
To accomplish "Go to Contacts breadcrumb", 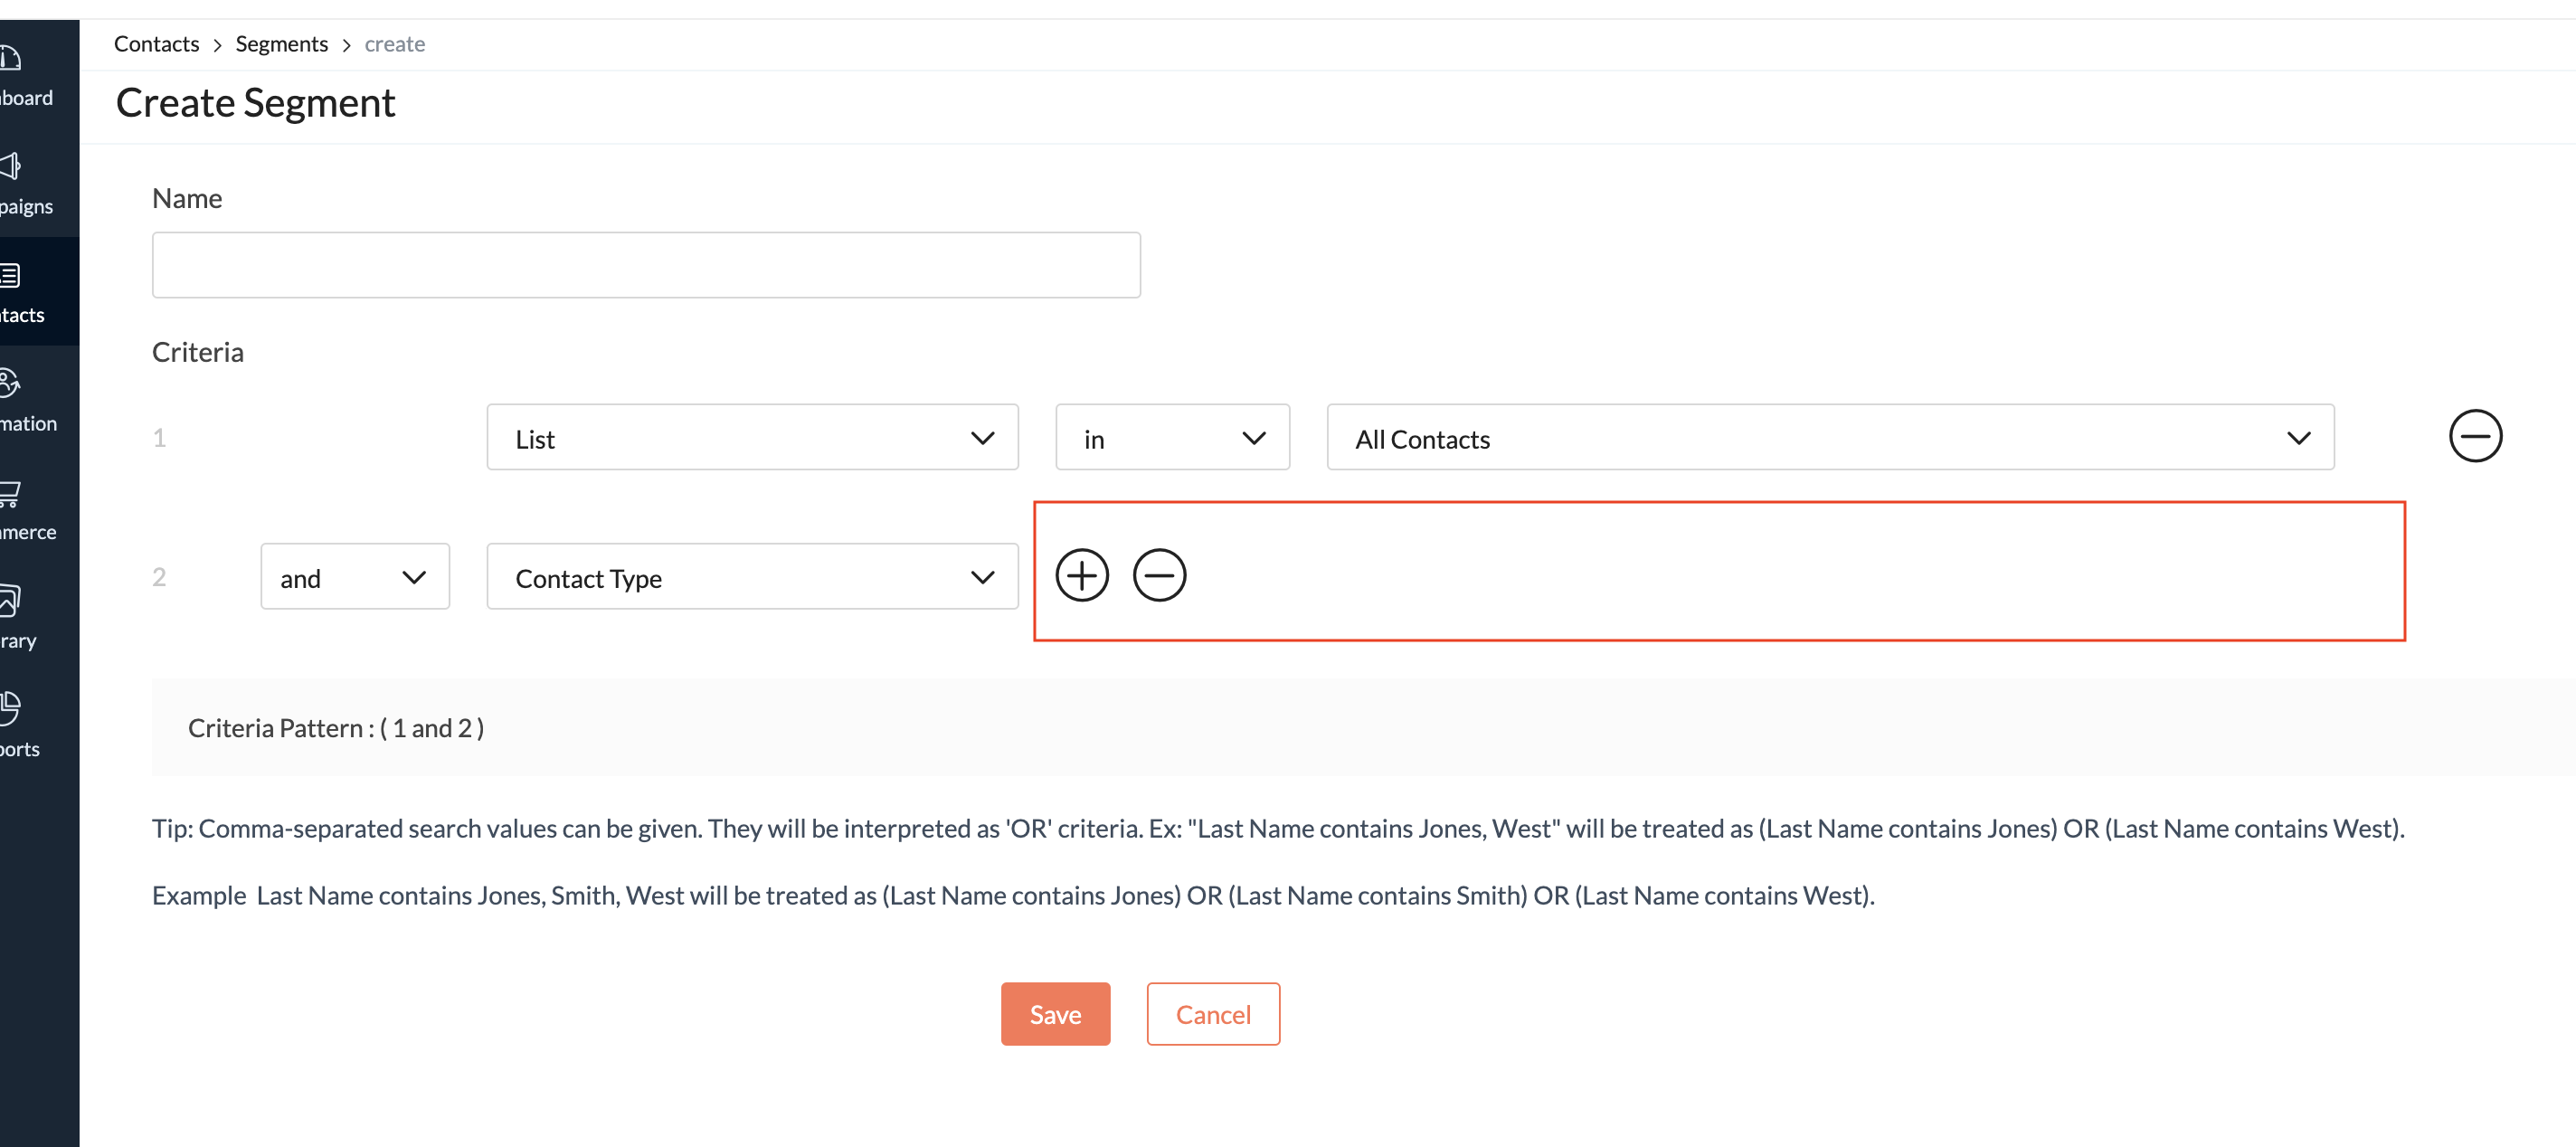I will 156,44.
